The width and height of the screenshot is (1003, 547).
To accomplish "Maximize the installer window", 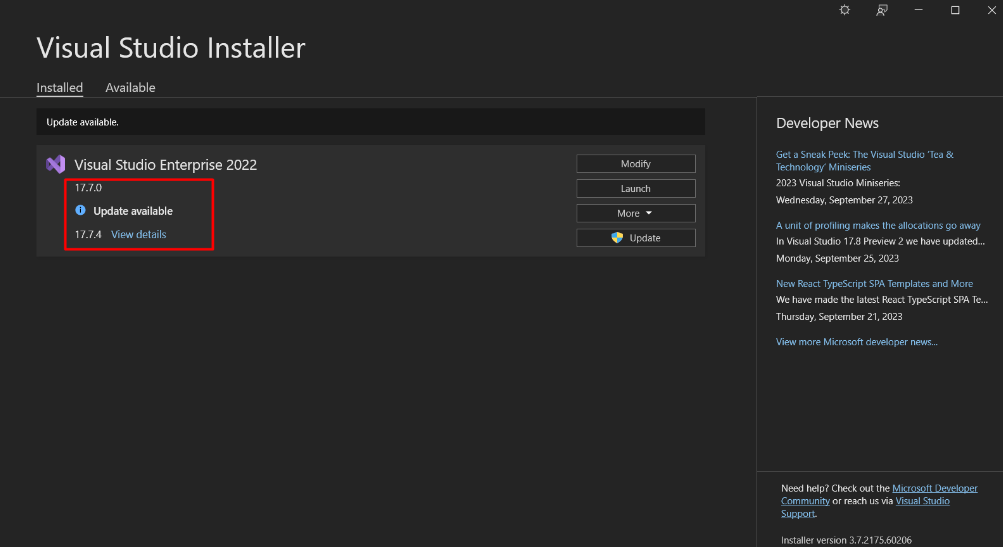I will click(955, 10).
